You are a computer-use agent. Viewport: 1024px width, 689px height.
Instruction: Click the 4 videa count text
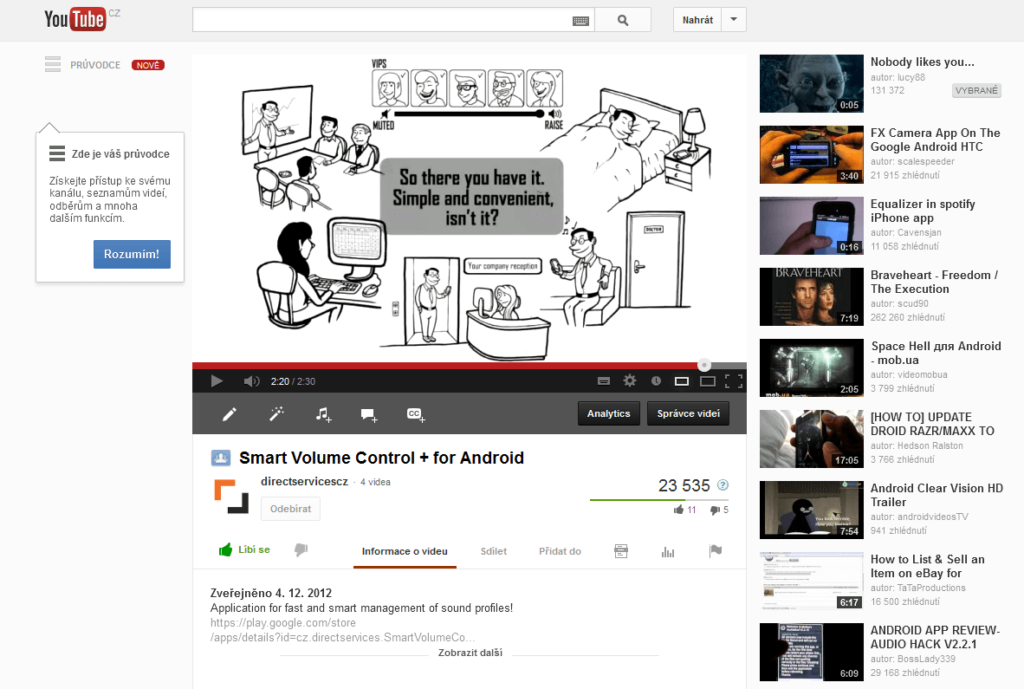pyautogui.click(x=376, y=482)
